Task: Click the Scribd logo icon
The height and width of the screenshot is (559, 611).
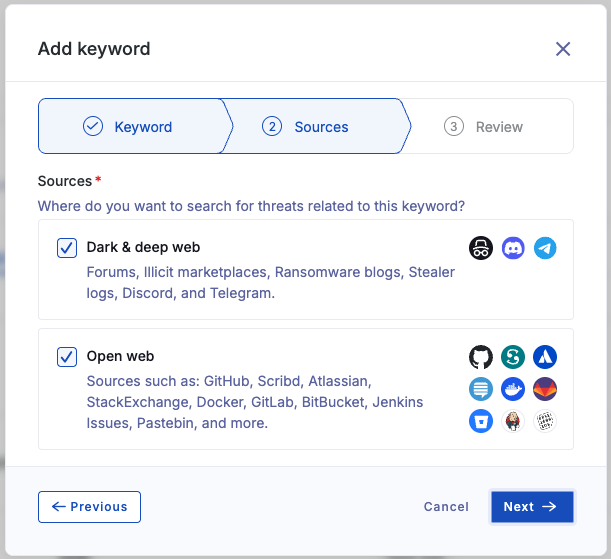Action: click(513, 357)
